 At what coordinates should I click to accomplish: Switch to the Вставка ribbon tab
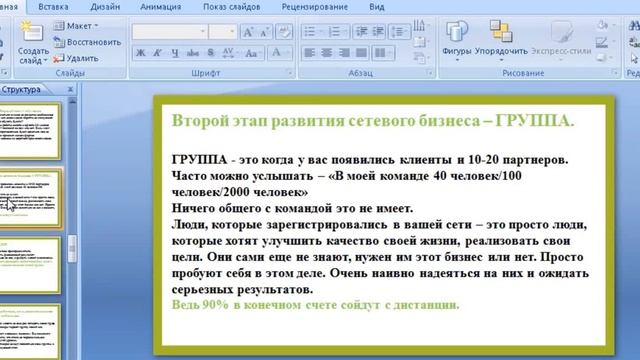point(53,7)
